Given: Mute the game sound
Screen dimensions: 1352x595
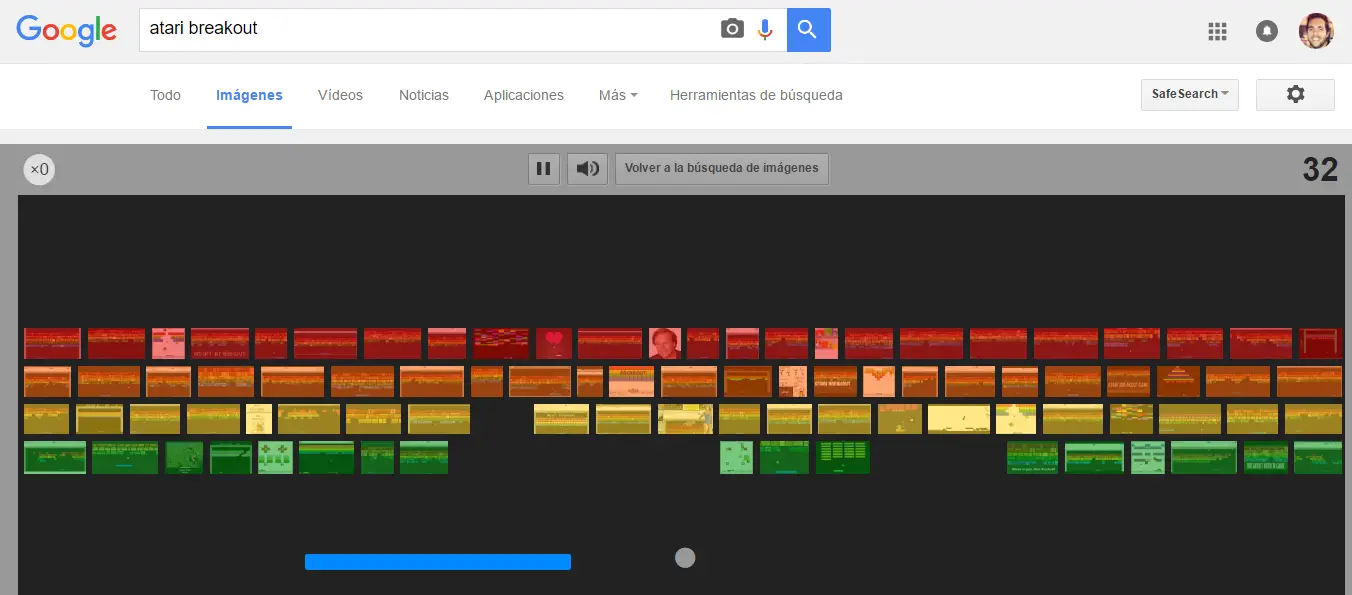Looking at the screenshot, I should (588, 168).
